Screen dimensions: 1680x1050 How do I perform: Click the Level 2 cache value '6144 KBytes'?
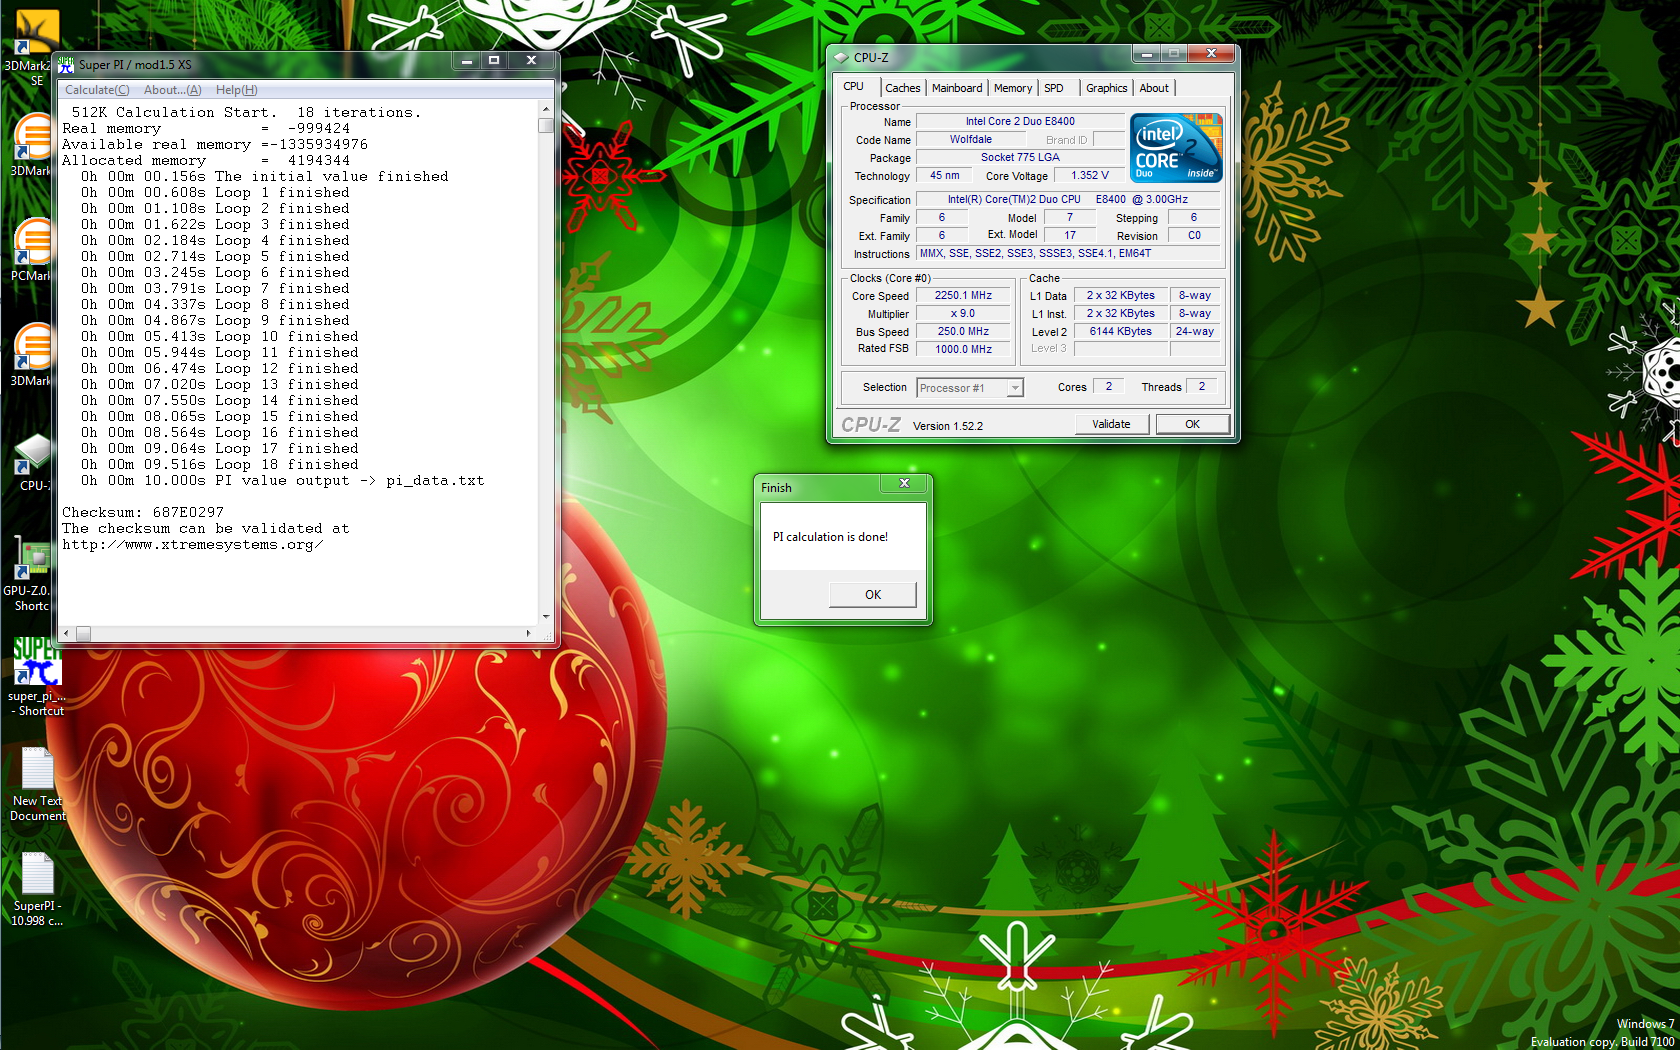[x=1120, y=332]
